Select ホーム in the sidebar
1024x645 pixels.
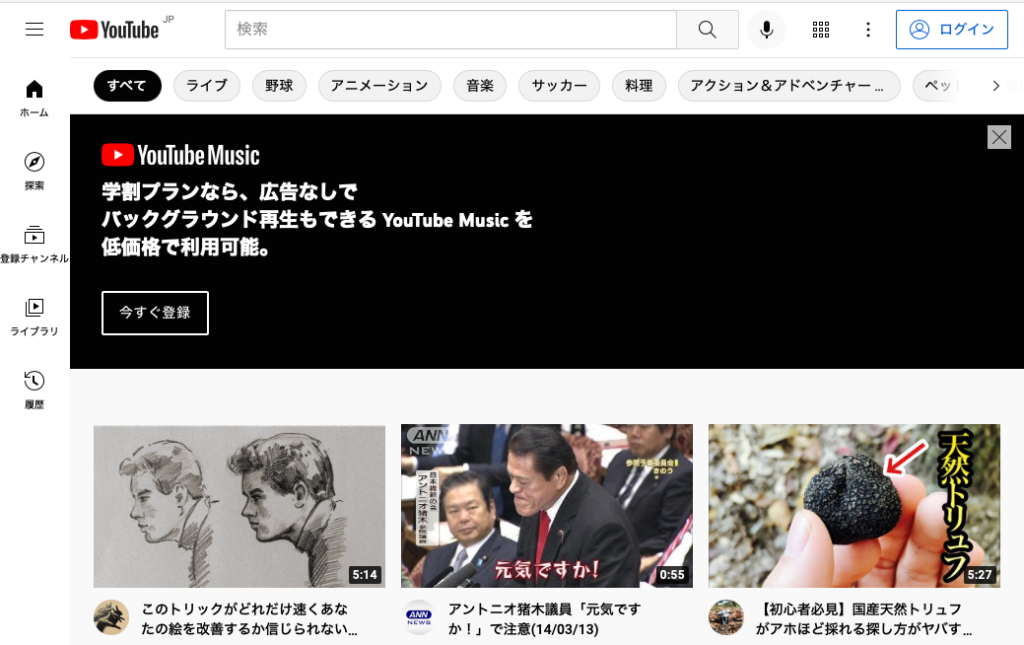34,94
